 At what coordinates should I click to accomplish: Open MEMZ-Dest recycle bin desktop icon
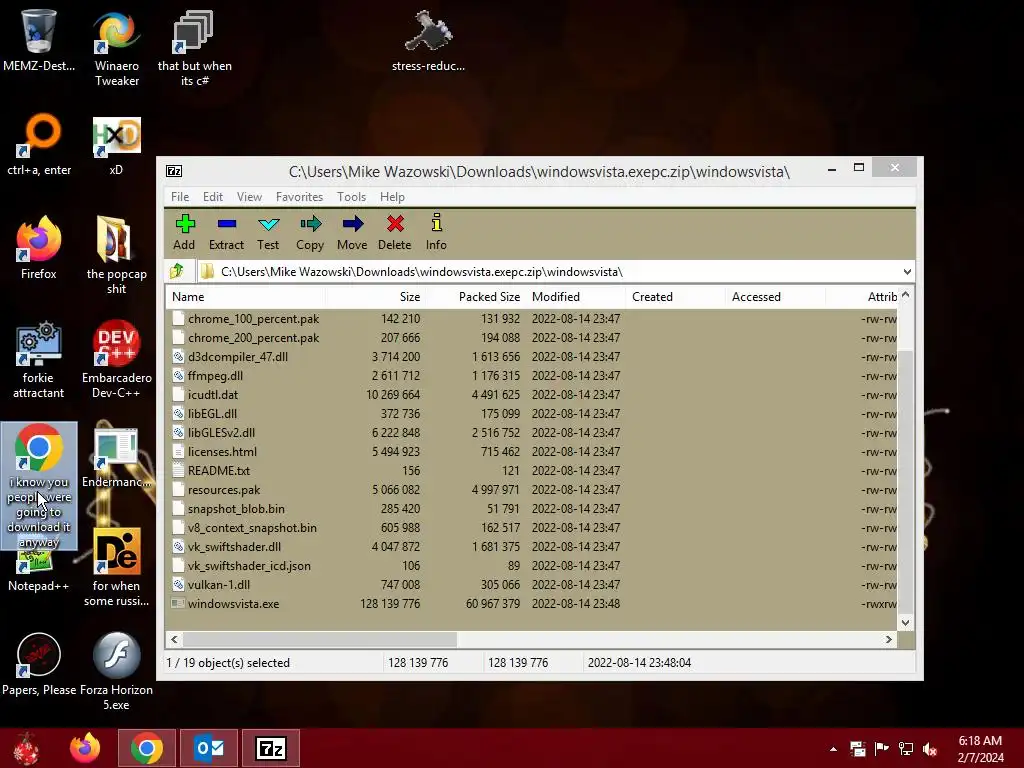point(39,40)
